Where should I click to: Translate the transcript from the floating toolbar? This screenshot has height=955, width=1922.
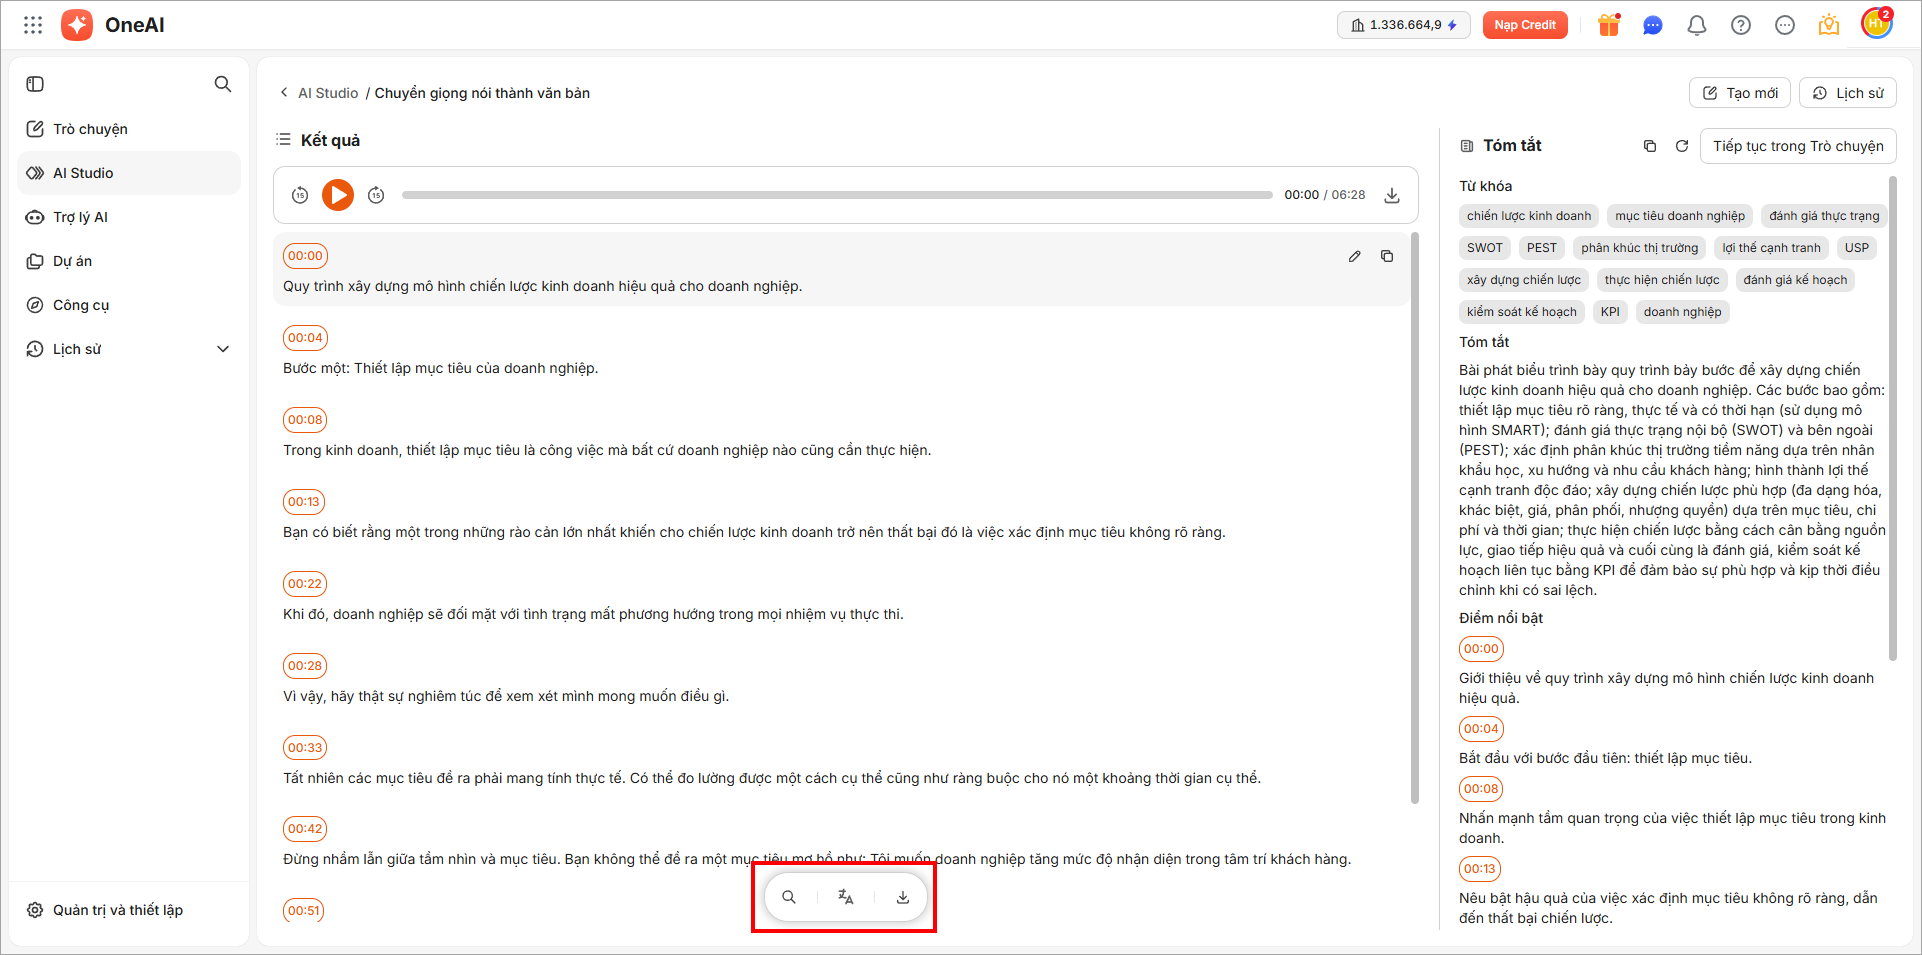click(846, 897)
